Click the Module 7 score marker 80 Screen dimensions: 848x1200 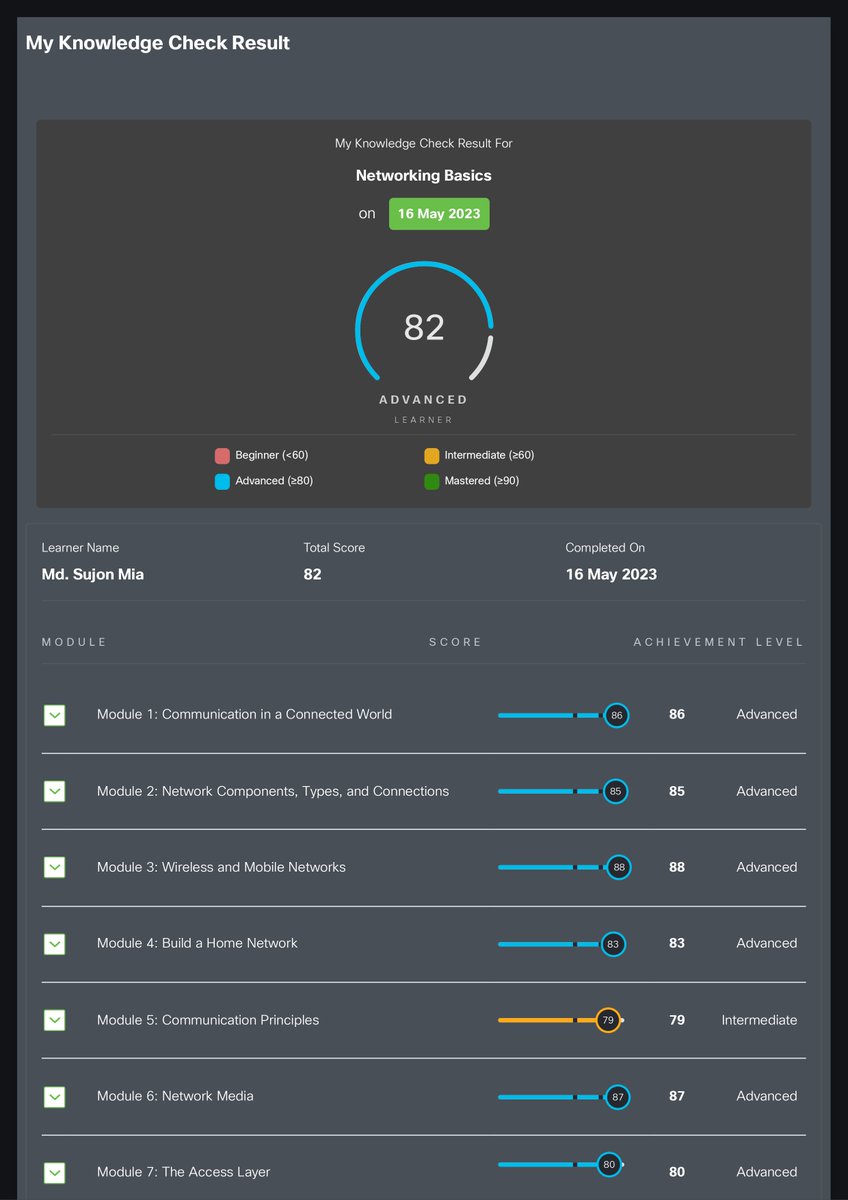(609, 1164)
